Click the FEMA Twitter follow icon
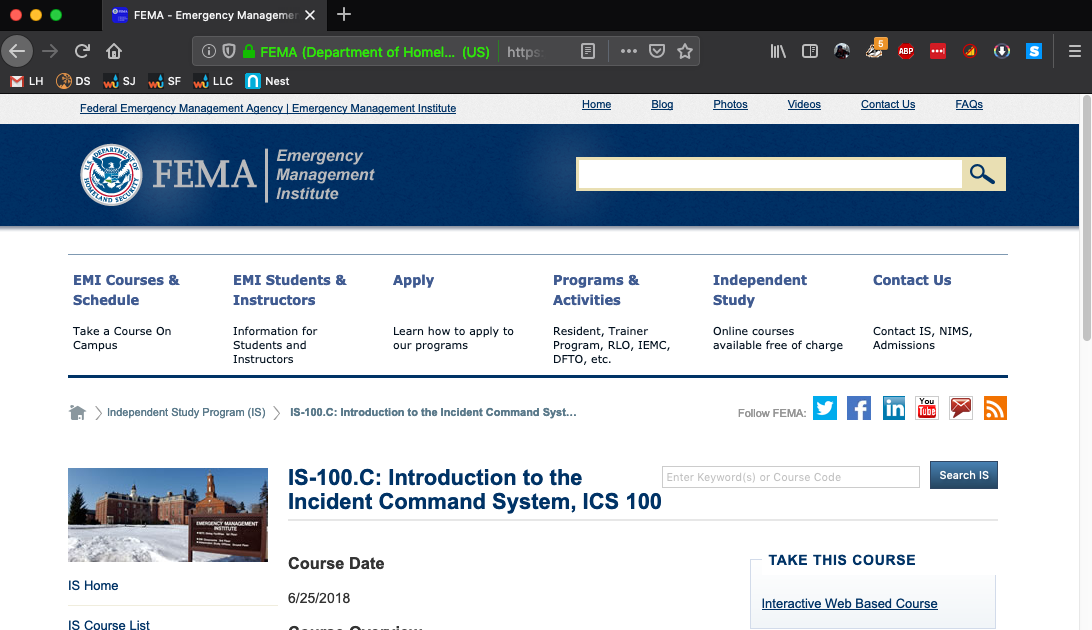Screen dimensions: 1092x630 pyautogui.click(x=825, y=408)
